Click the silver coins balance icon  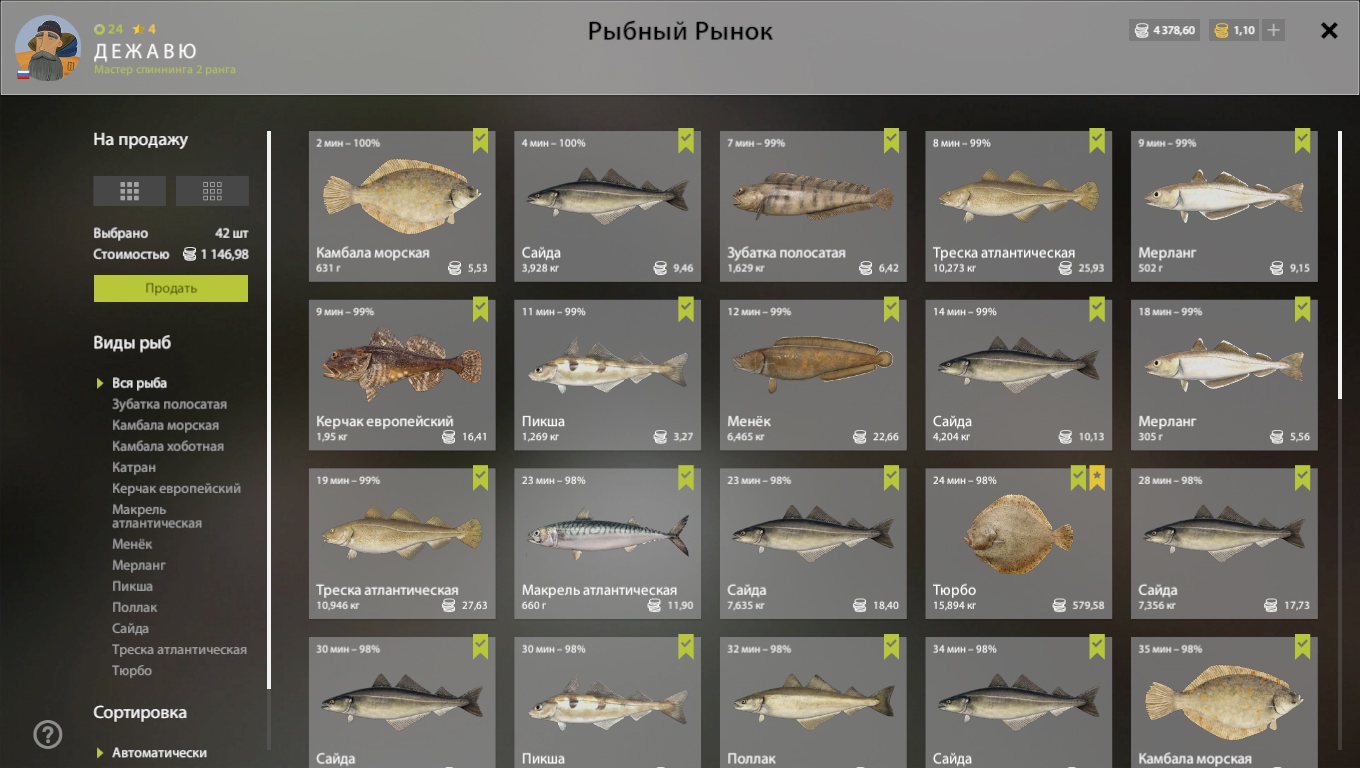click(x=1141, y=30)
